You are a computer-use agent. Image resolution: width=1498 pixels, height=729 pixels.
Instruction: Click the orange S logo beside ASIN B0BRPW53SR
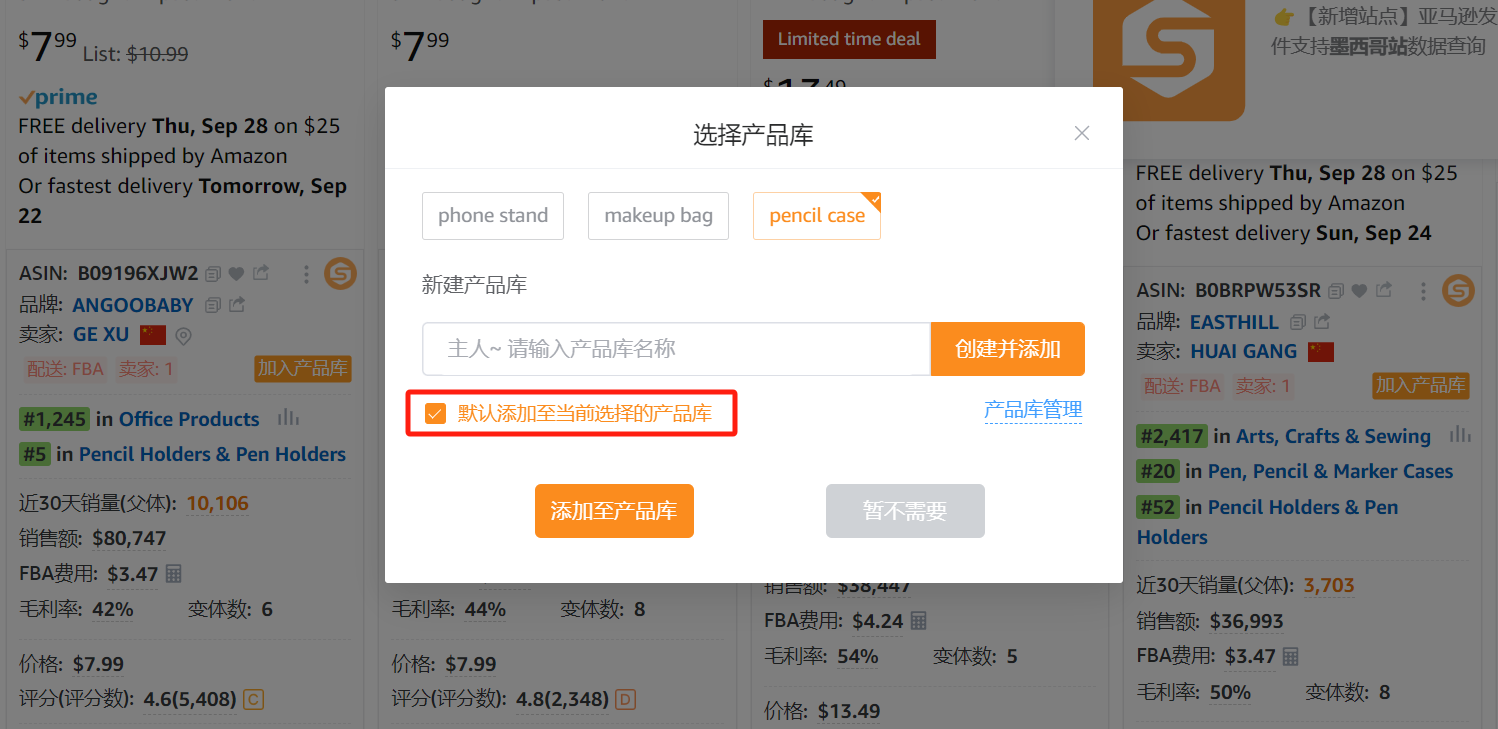point(1458,291)
